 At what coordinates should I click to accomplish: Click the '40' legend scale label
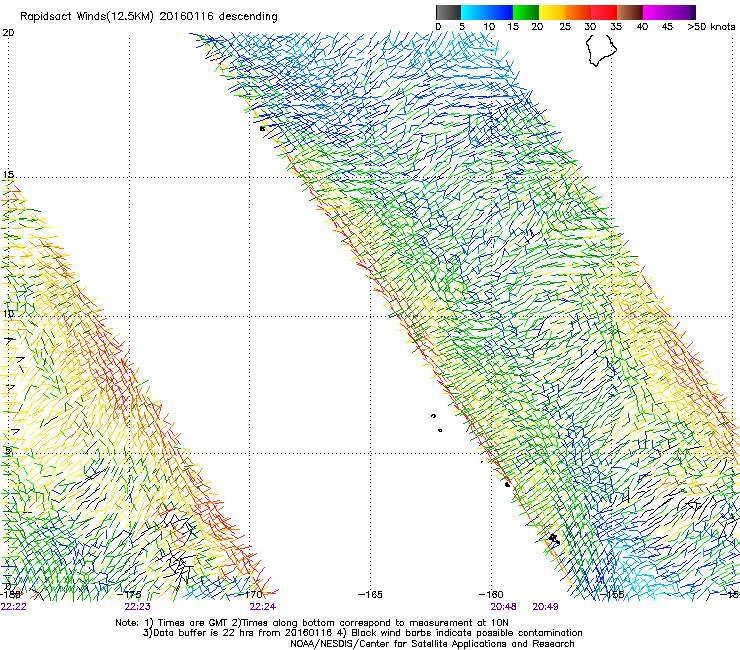[x=642, y=27]
